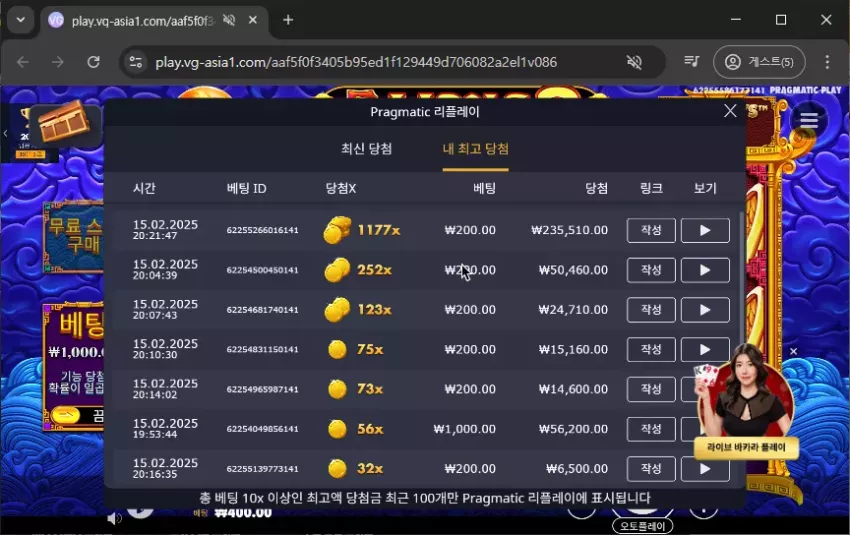The image size is (850, 535).
Task: Open tab search dropdown
Action: [x=21, y=20]
